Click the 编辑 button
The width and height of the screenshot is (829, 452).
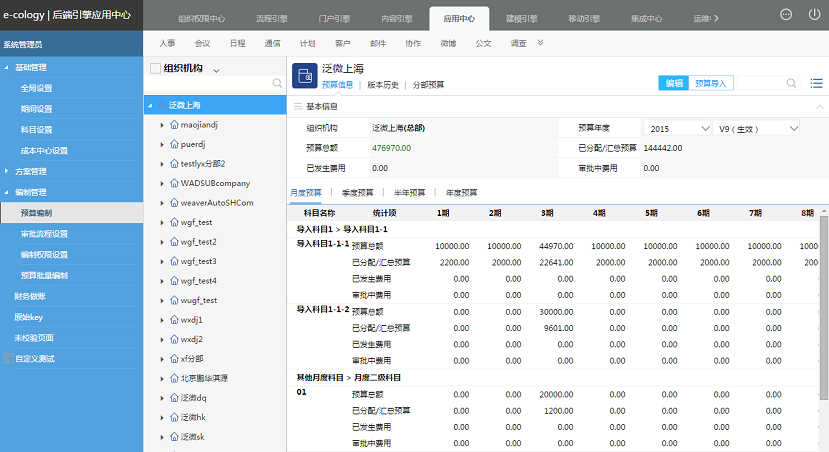[674, 83]
